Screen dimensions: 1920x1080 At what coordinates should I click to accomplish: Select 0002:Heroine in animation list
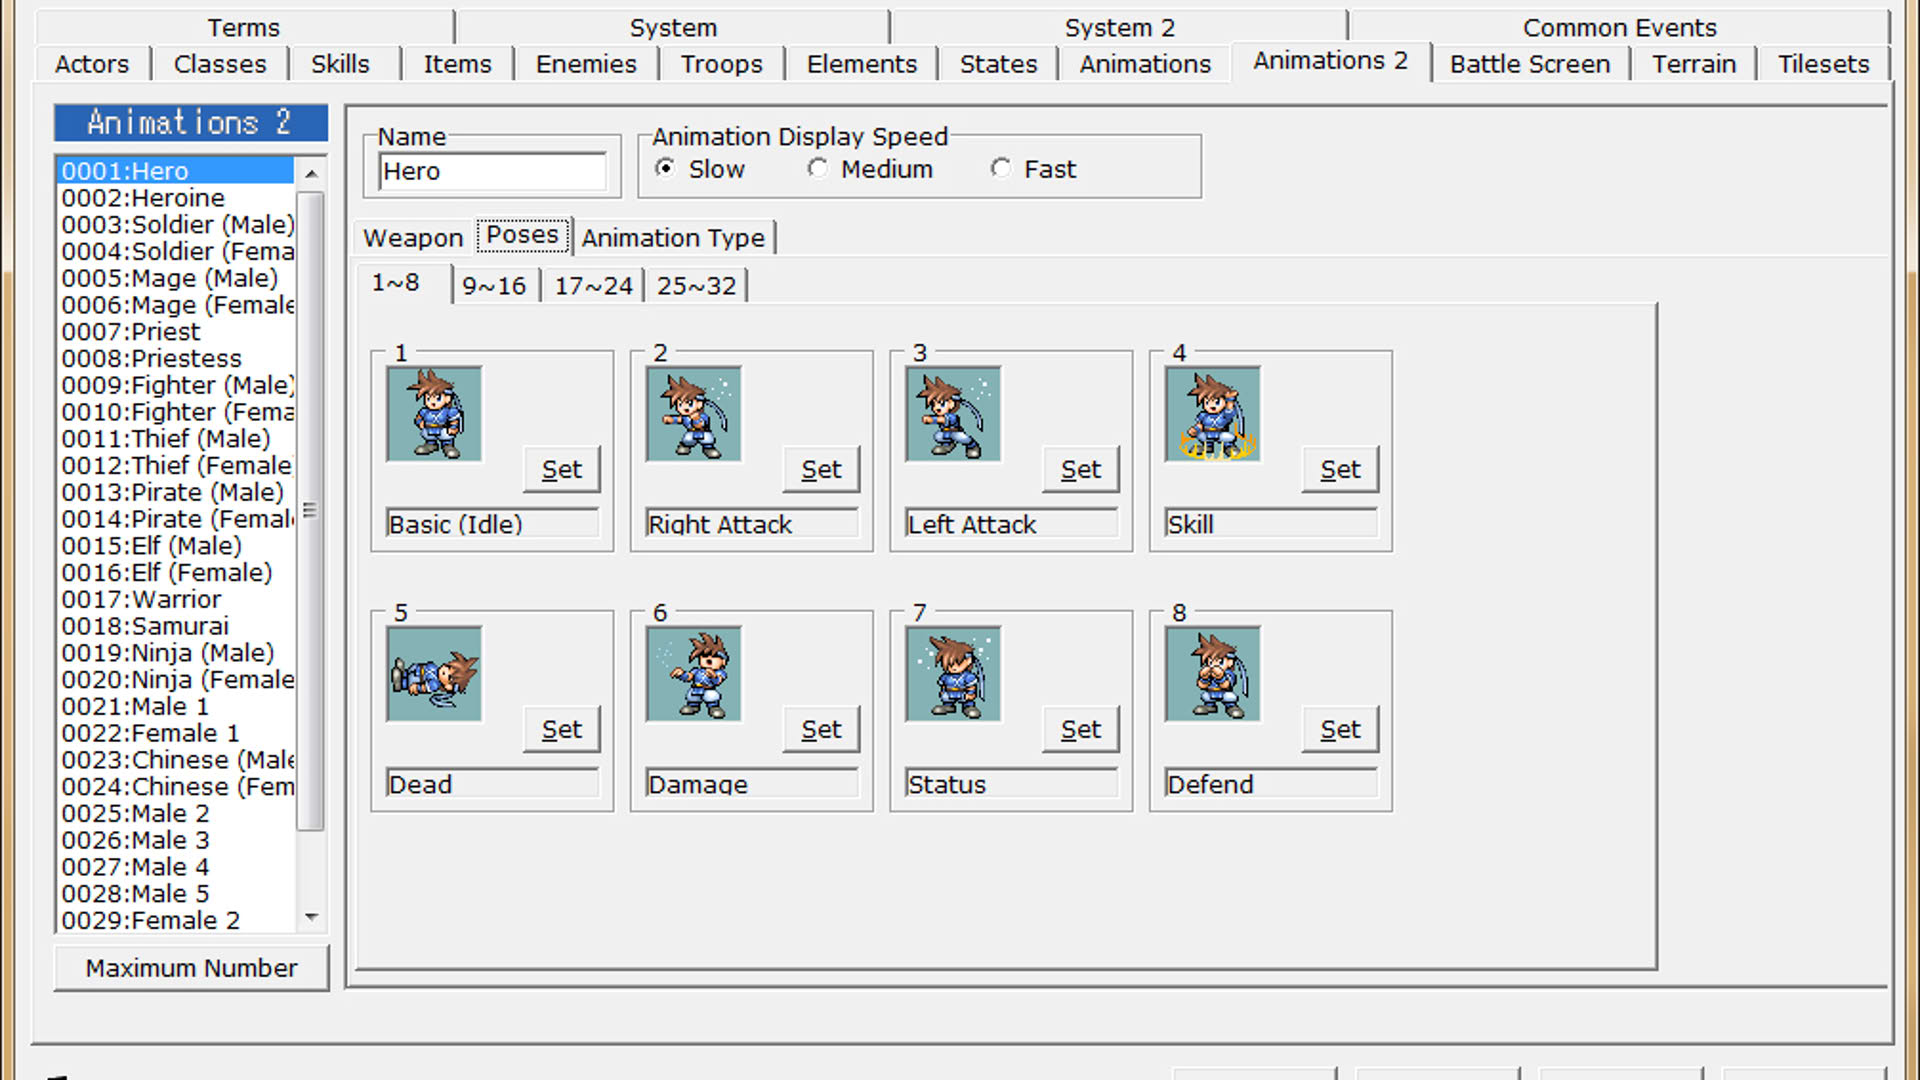pos(176,198)
